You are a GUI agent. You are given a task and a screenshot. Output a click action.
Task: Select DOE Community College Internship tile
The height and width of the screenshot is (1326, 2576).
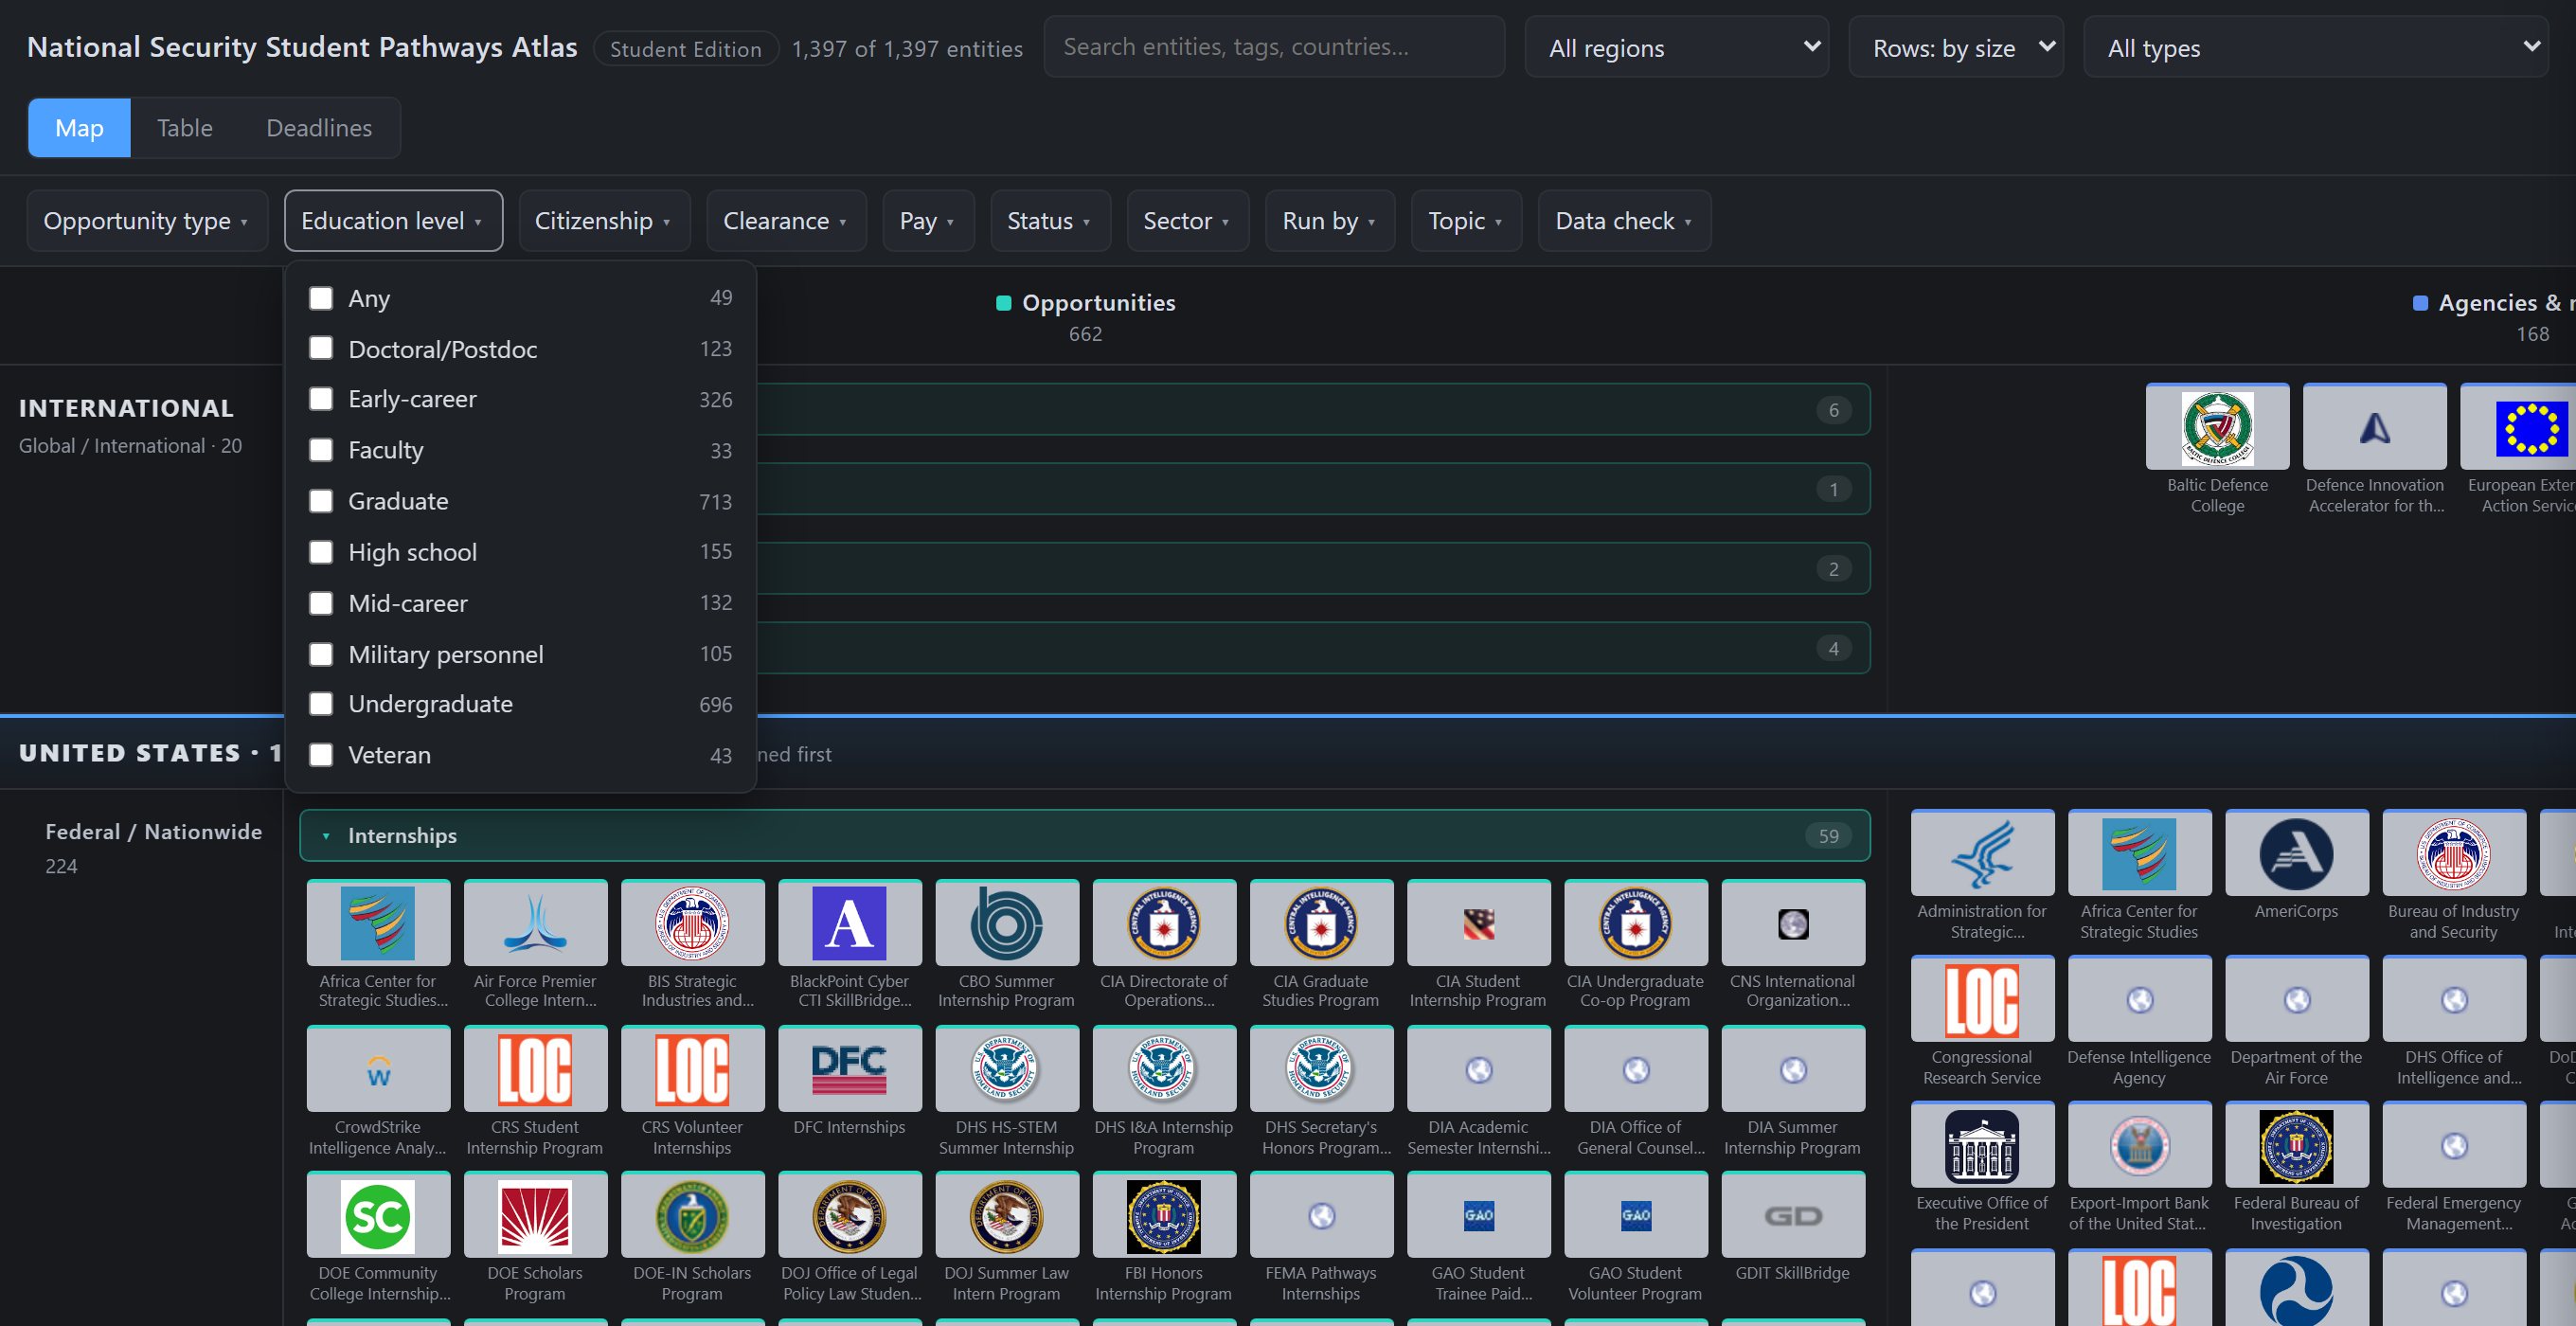[378, 1238]
